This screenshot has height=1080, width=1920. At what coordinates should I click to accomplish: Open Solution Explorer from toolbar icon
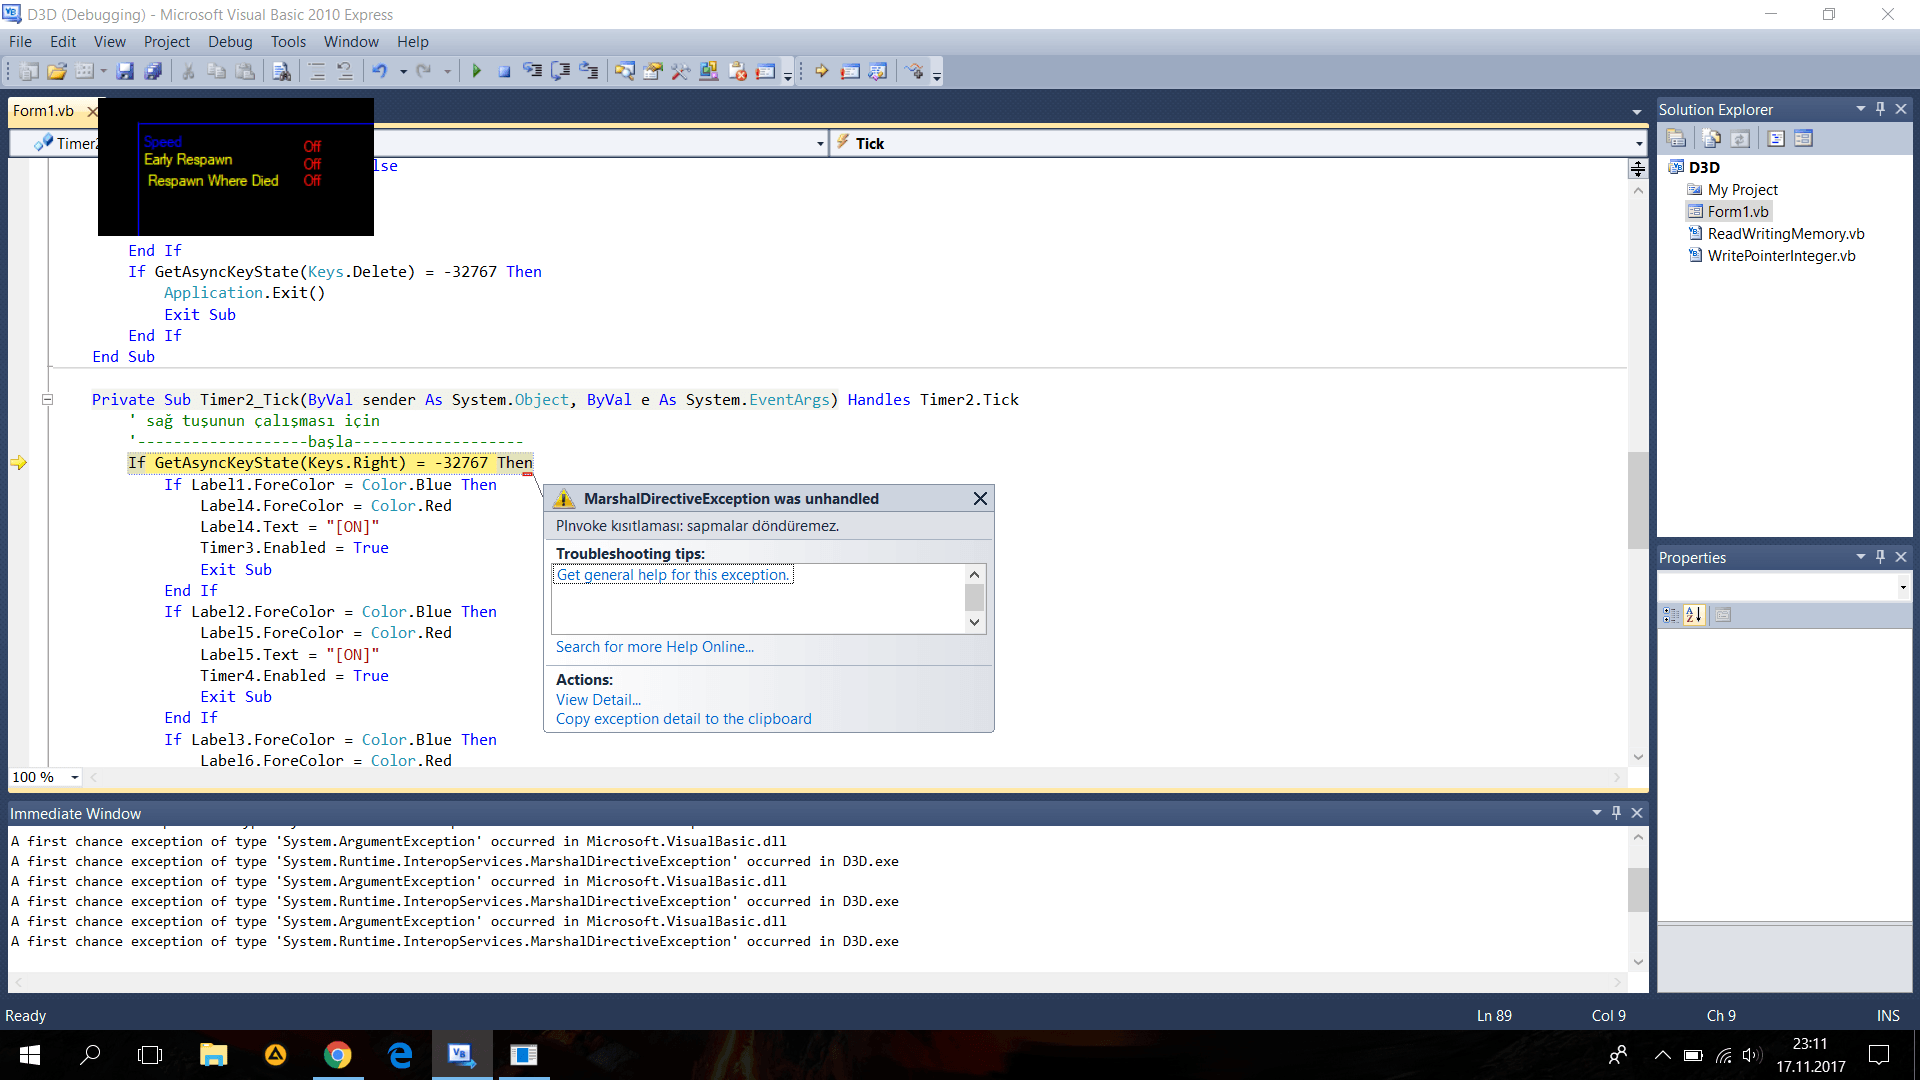coord(625,71)
